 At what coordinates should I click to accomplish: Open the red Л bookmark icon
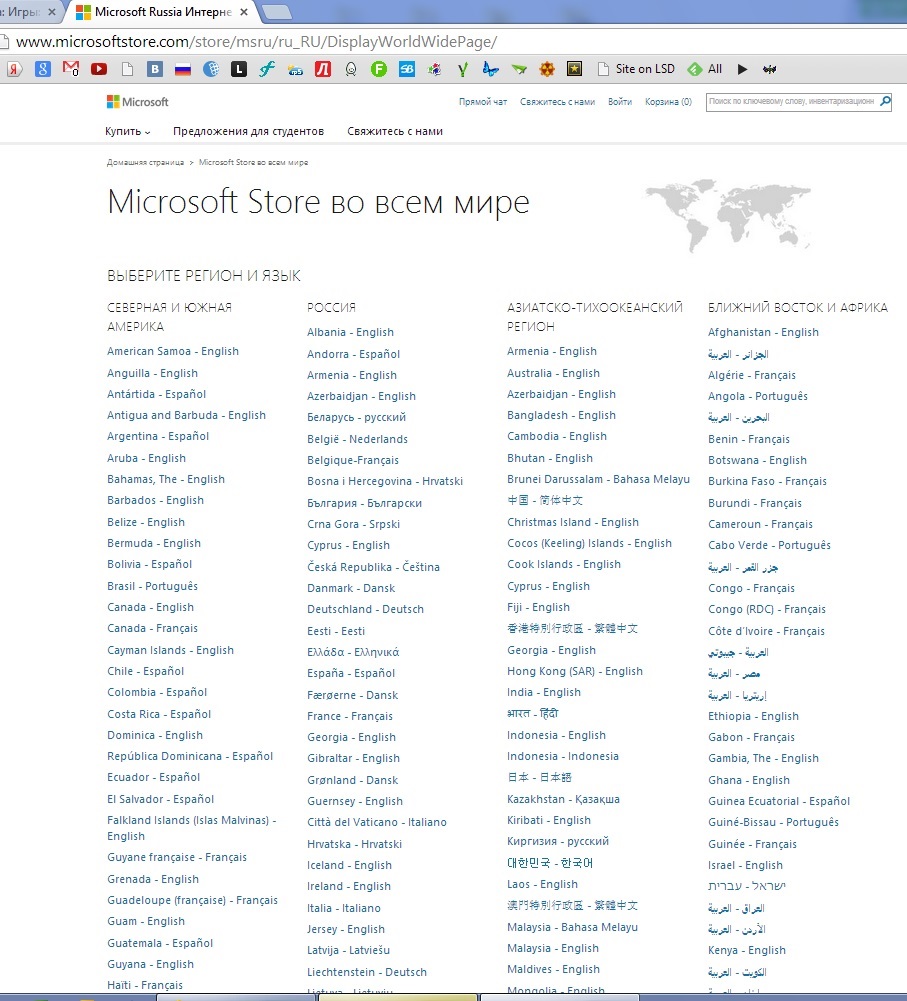(x=323, y=69)
